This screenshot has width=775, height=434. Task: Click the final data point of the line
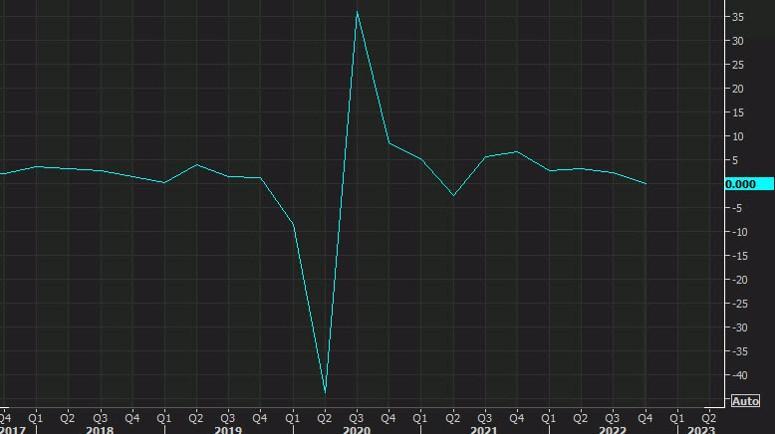(x=645, y=184)
